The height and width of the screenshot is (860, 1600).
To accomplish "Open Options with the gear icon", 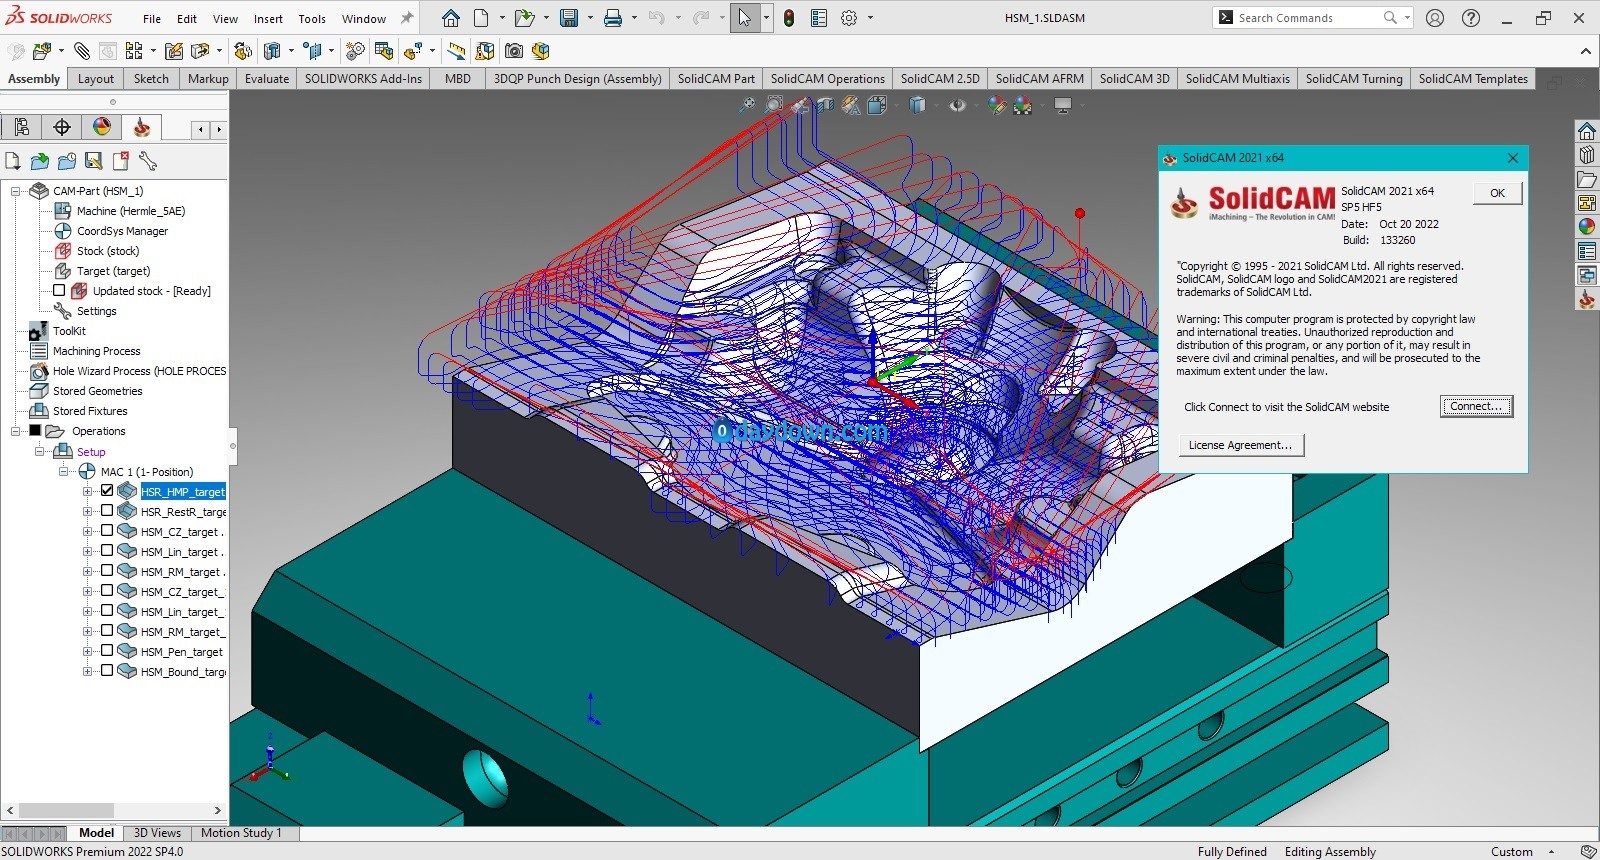I will [x=849, y=18].
